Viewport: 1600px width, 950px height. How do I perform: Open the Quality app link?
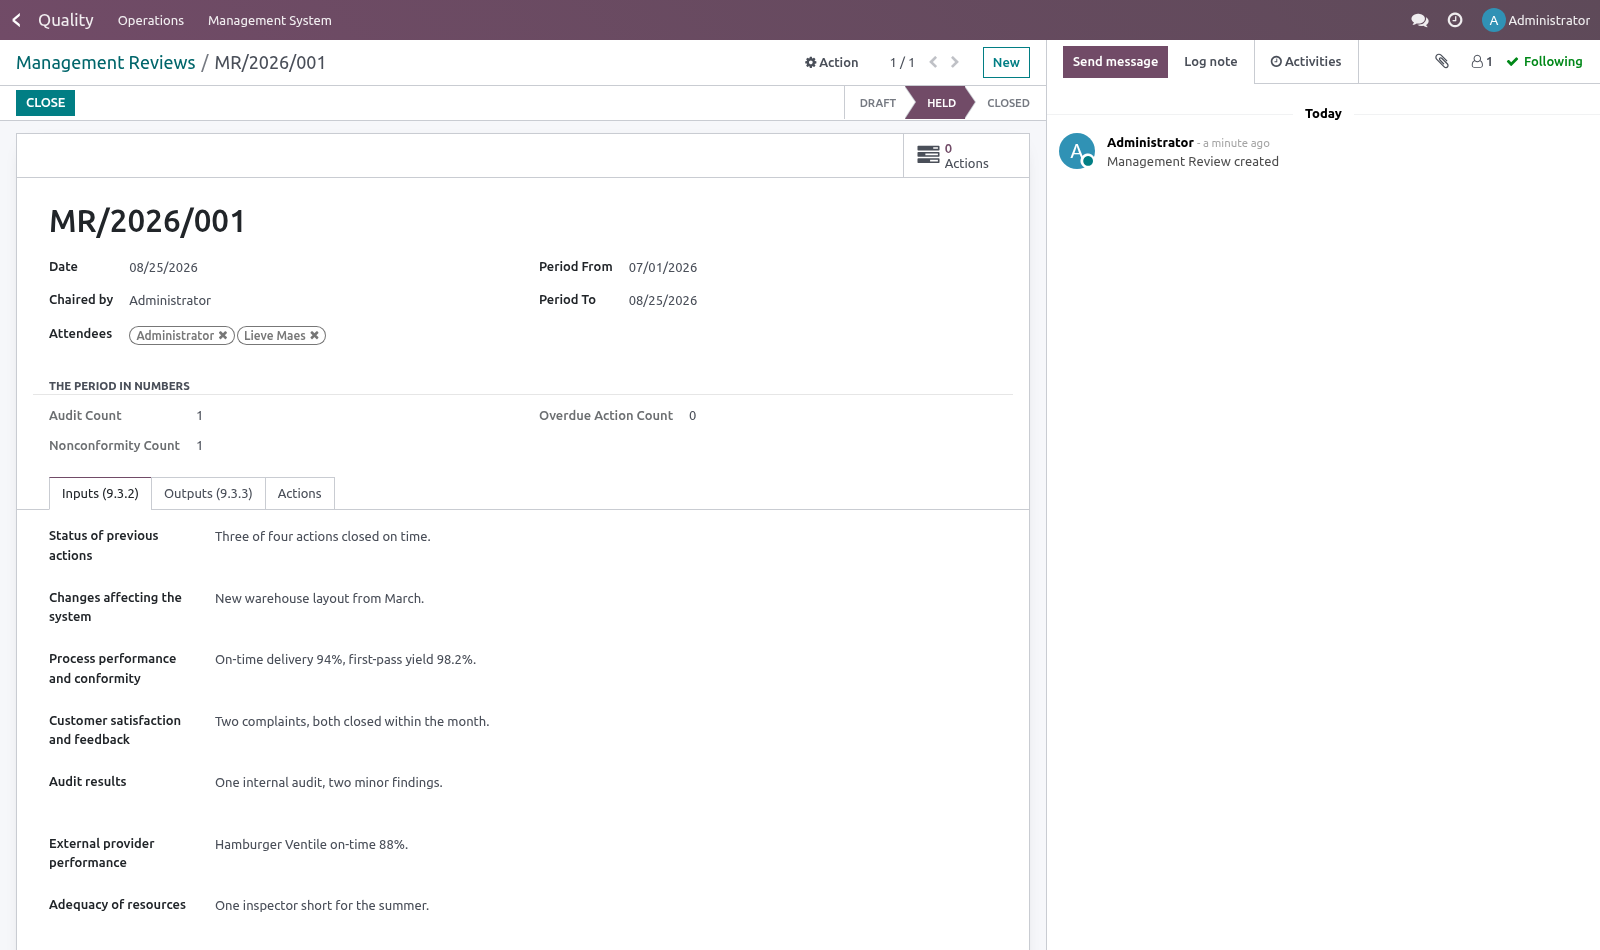tap(65, 20)
